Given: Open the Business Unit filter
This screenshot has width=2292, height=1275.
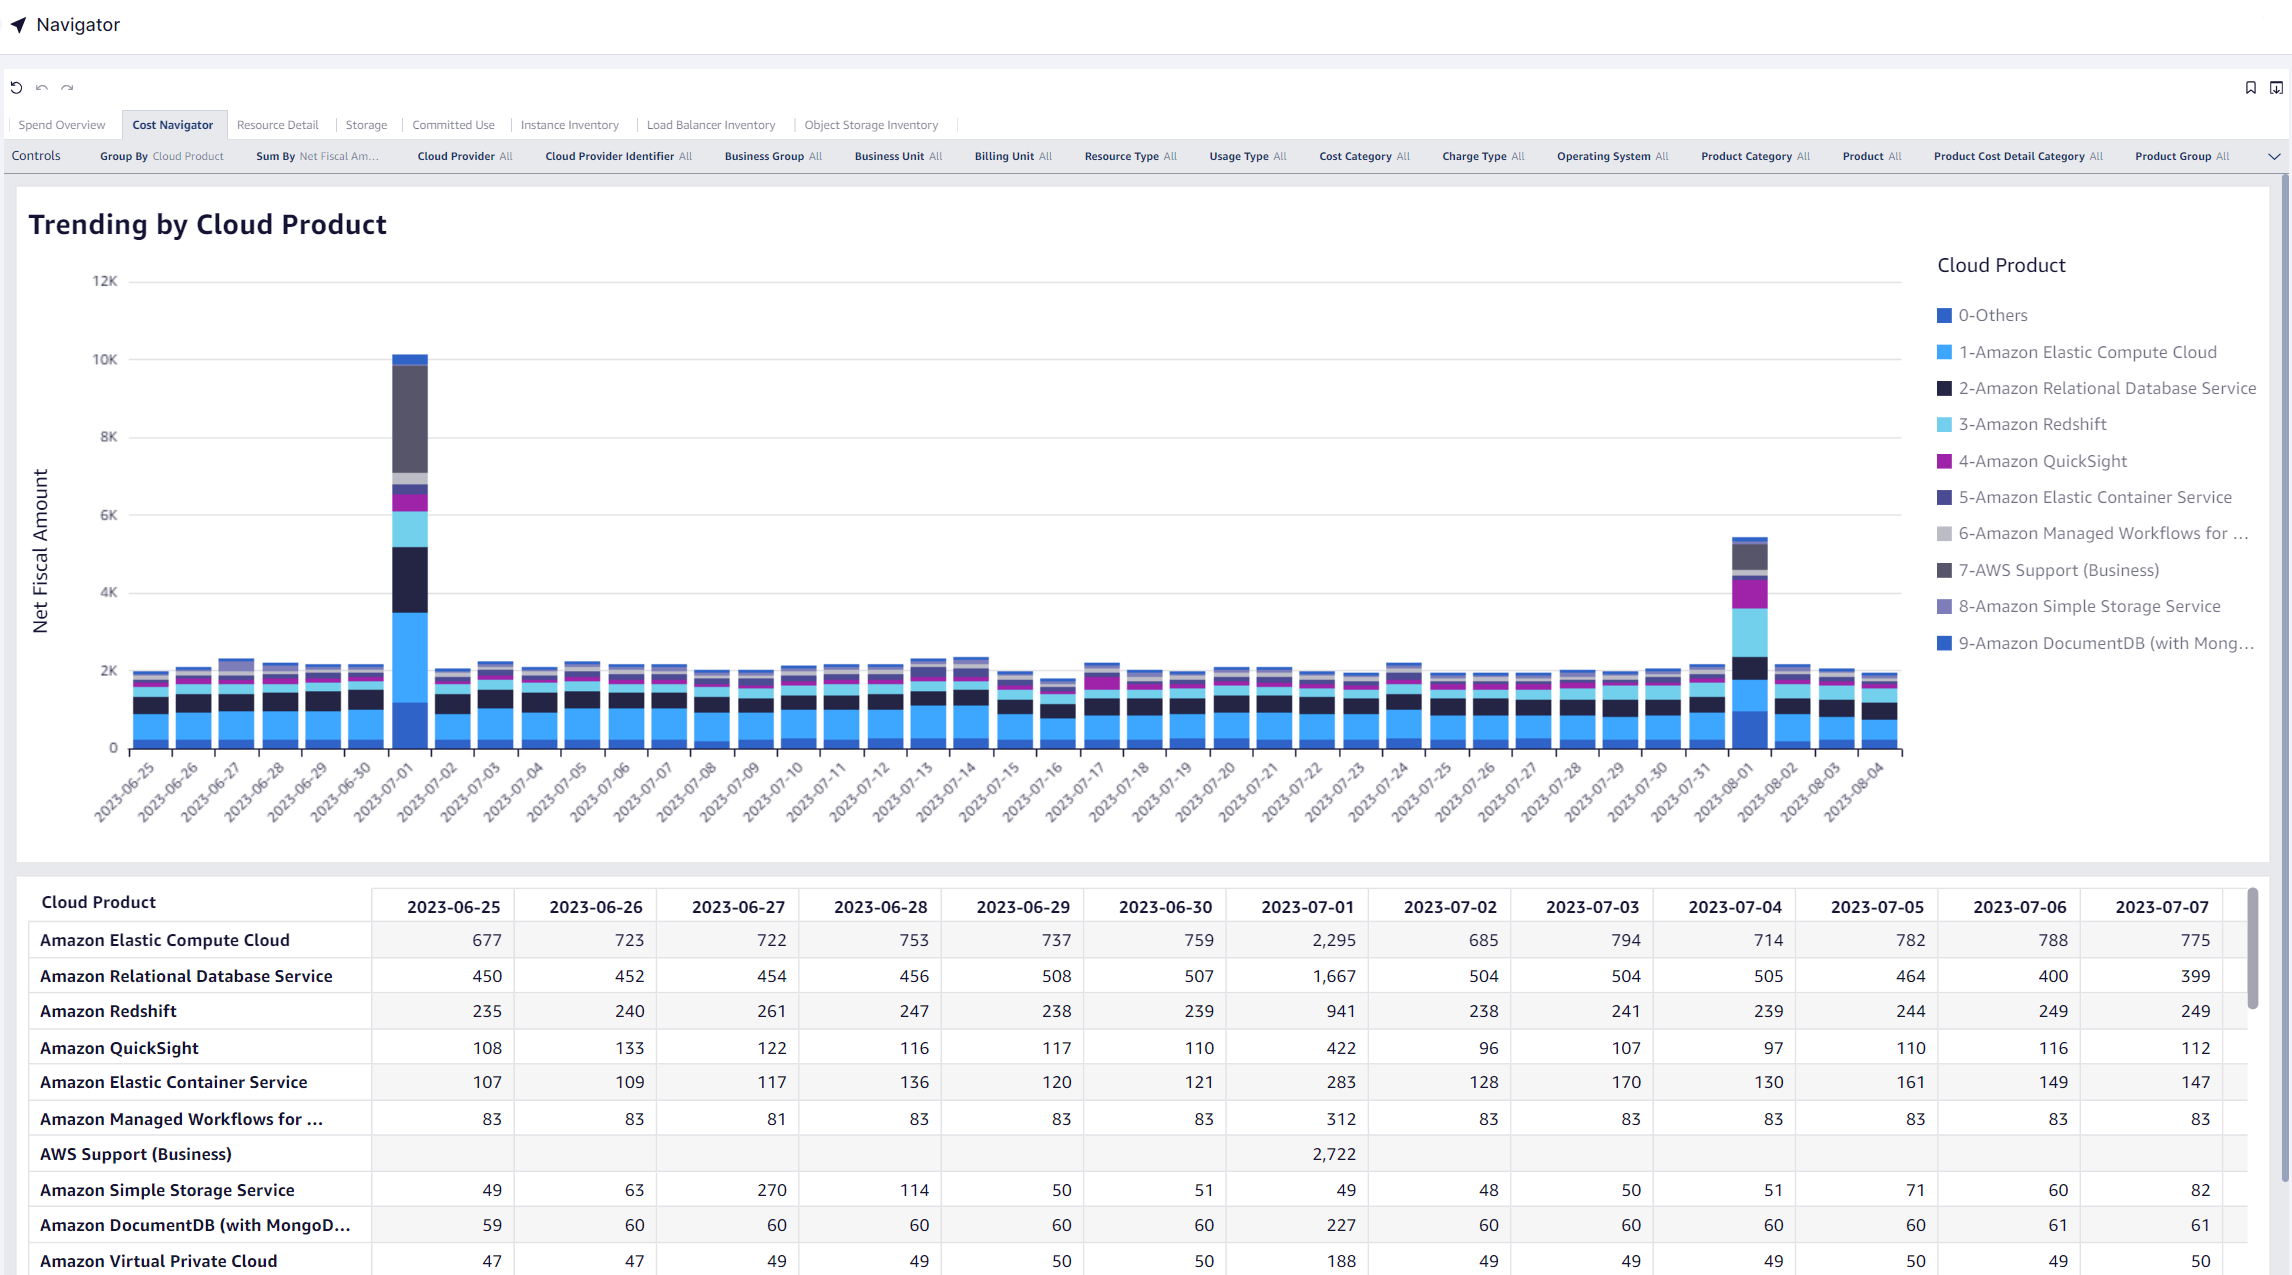Looking at the screenshot, I should [x=898, y=156].
